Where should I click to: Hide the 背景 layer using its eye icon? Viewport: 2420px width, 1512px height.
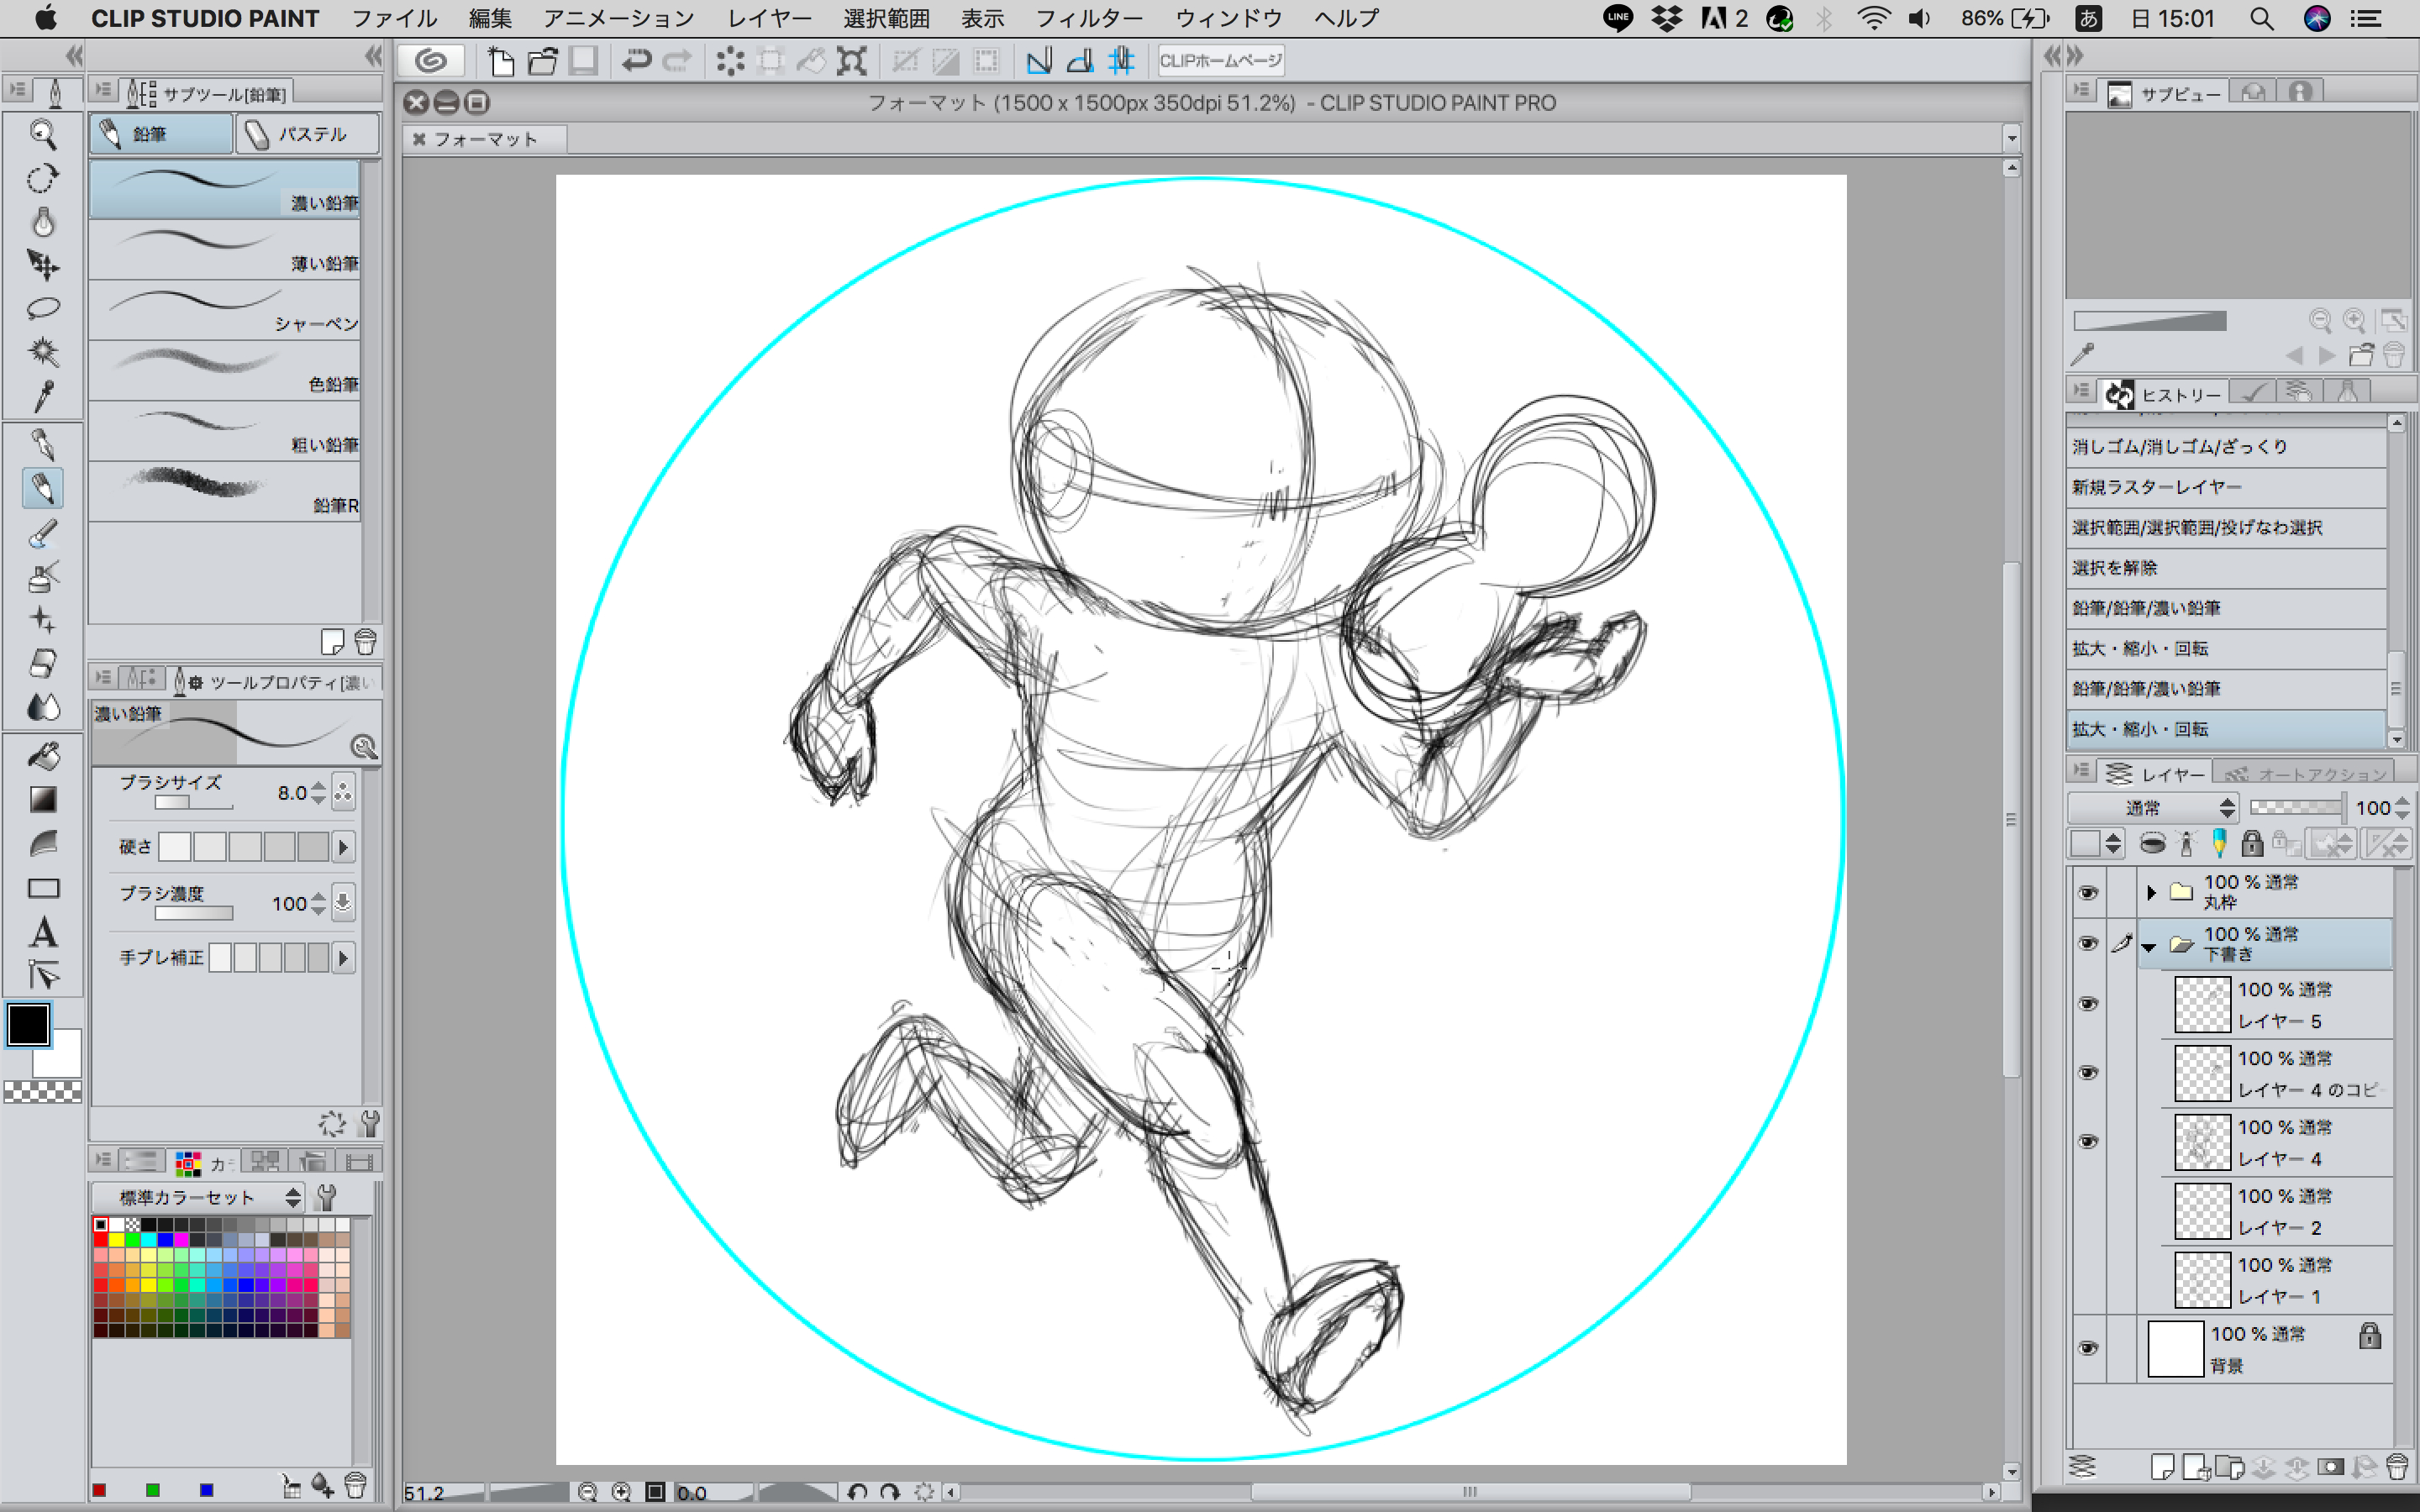(2088, 1348)
